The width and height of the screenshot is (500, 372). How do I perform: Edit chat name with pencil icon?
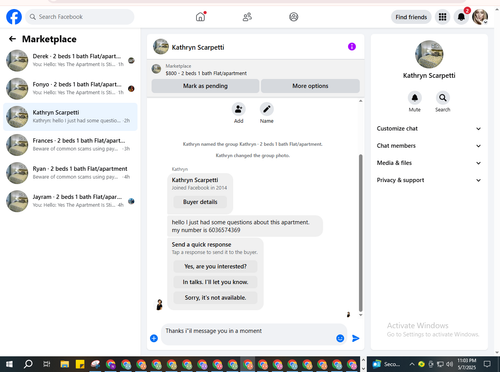[x=267, y=109]
